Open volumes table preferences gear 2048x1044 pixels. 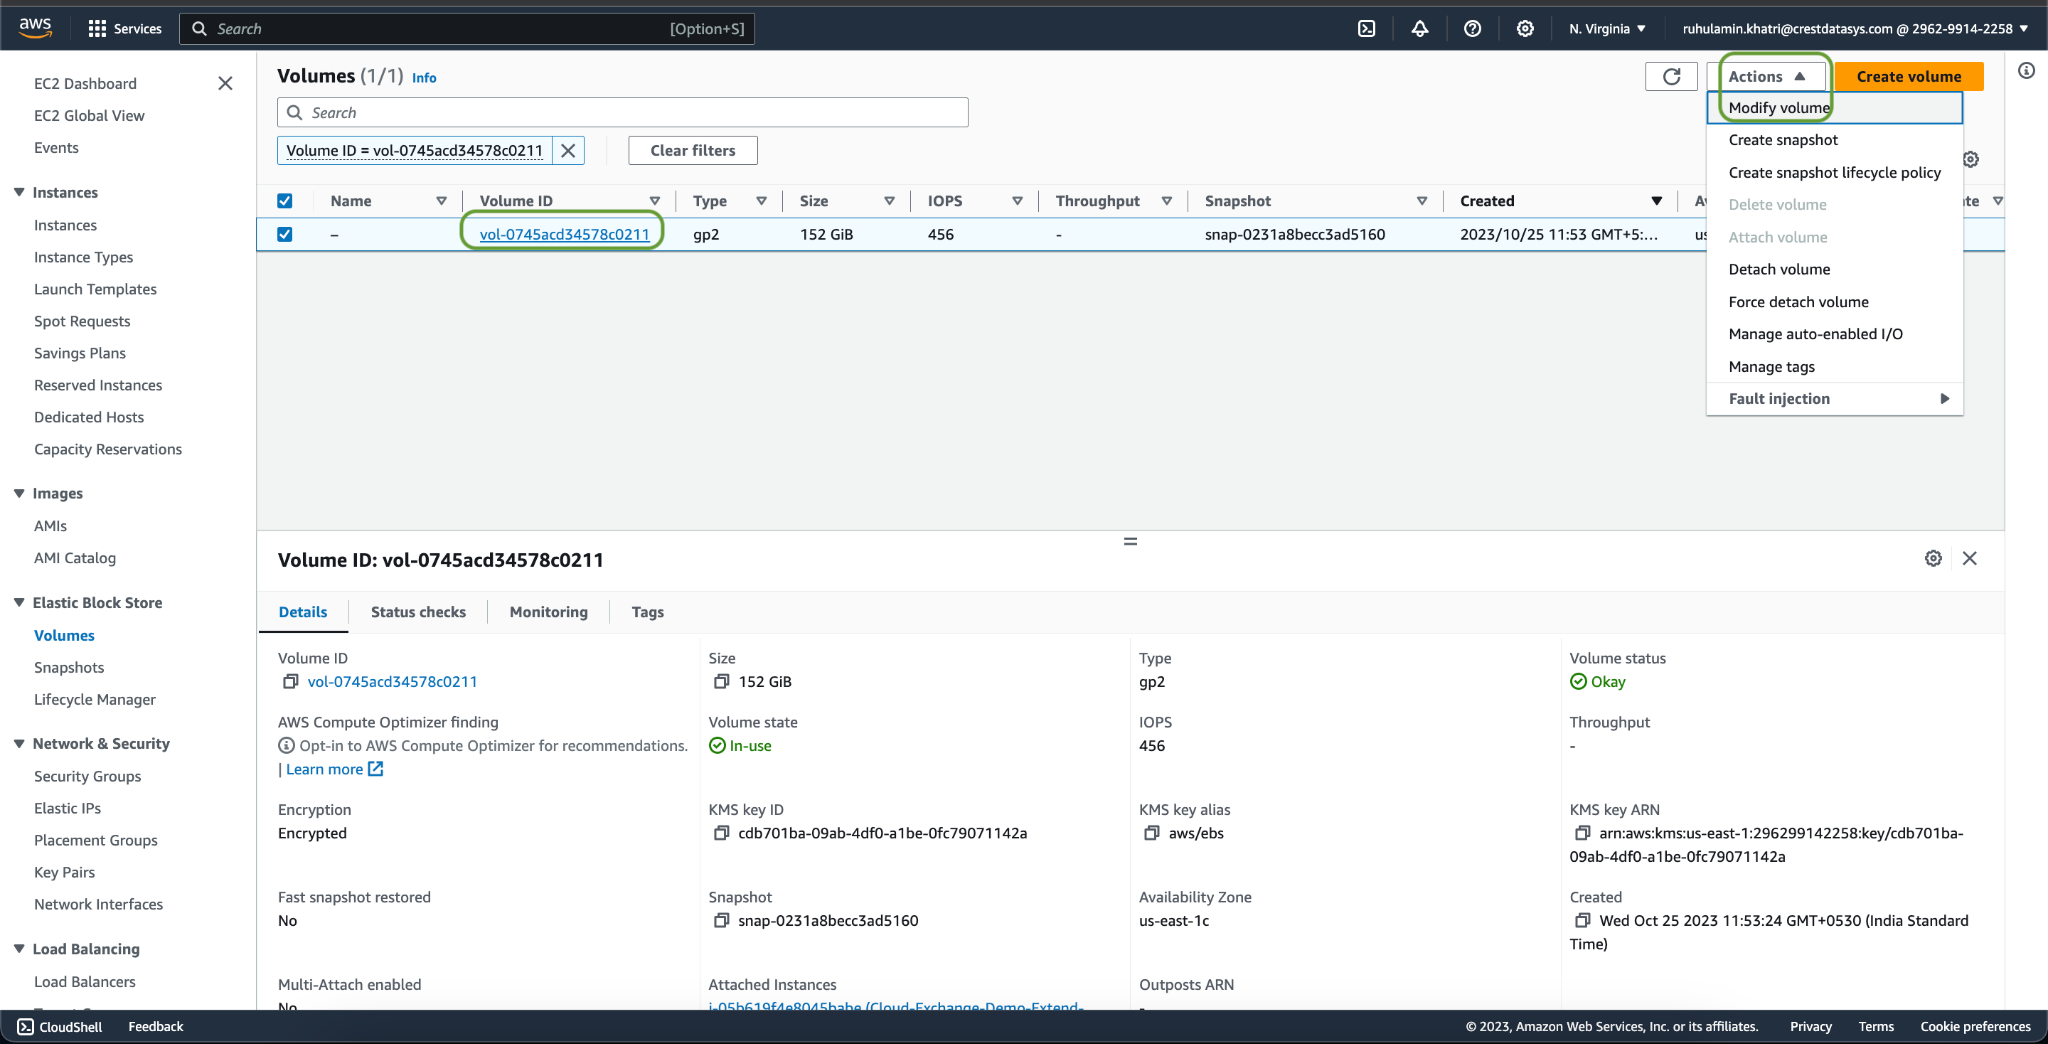(1970, 159)
